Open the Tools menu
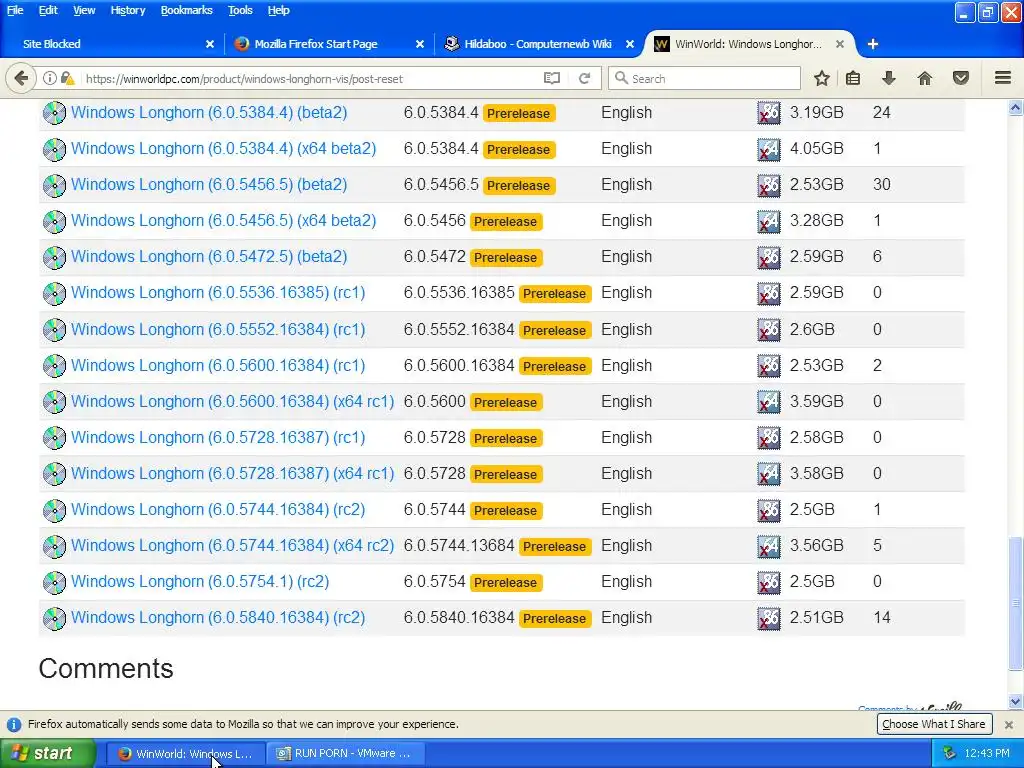The image size is (1024, 768). coord(240,10)
